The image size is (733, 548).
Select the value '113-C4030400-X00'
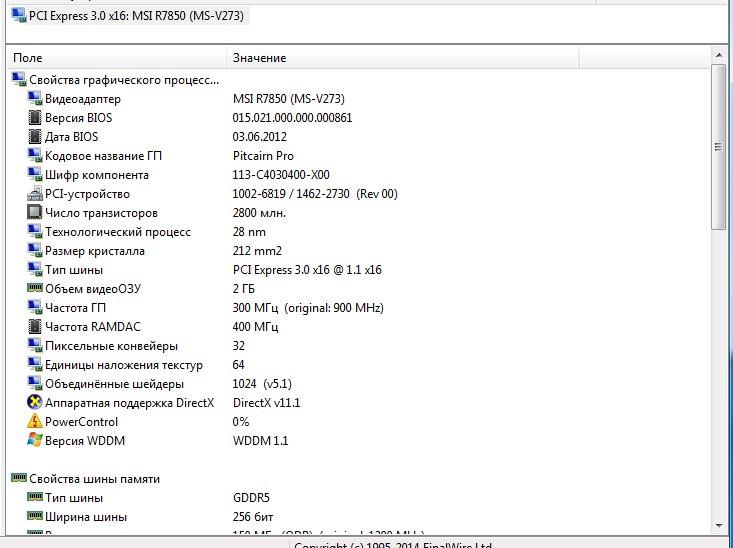click(x=281, y=175)
